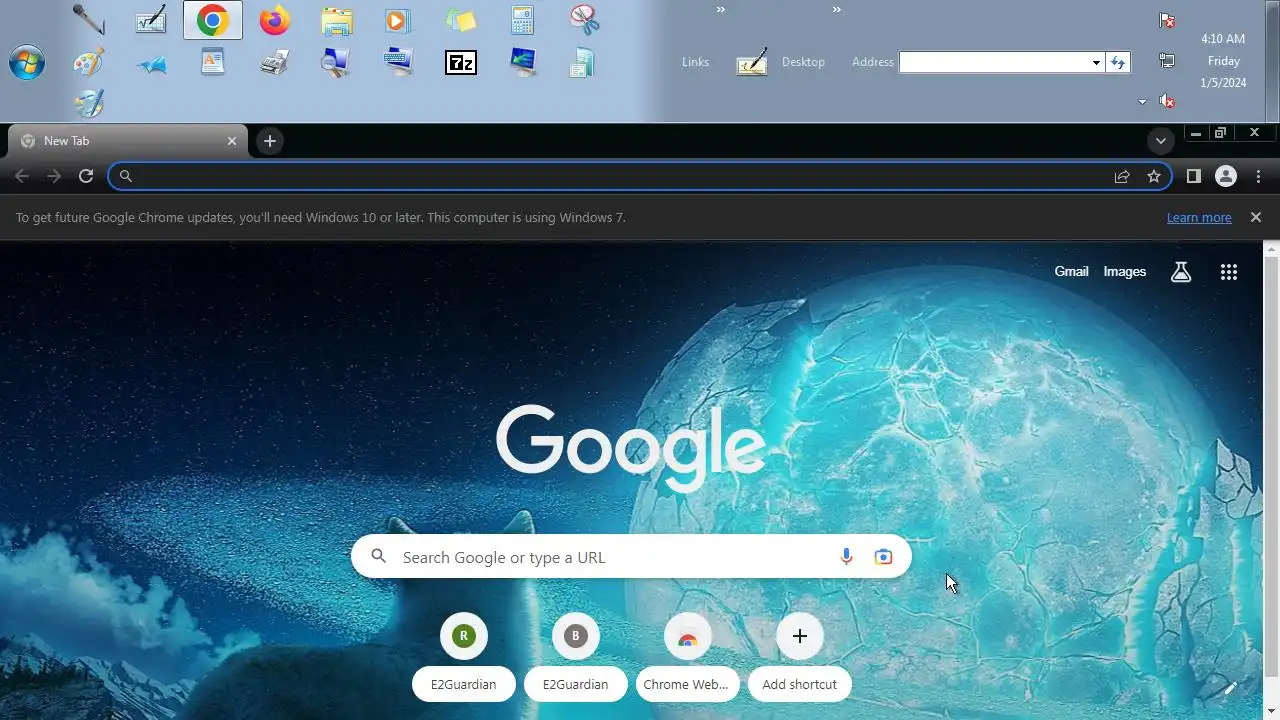Screen dimensions: 1280x720
Task: Open Windows Explorer folder icon
Action: pyautogui.click(x=337, y=20)
